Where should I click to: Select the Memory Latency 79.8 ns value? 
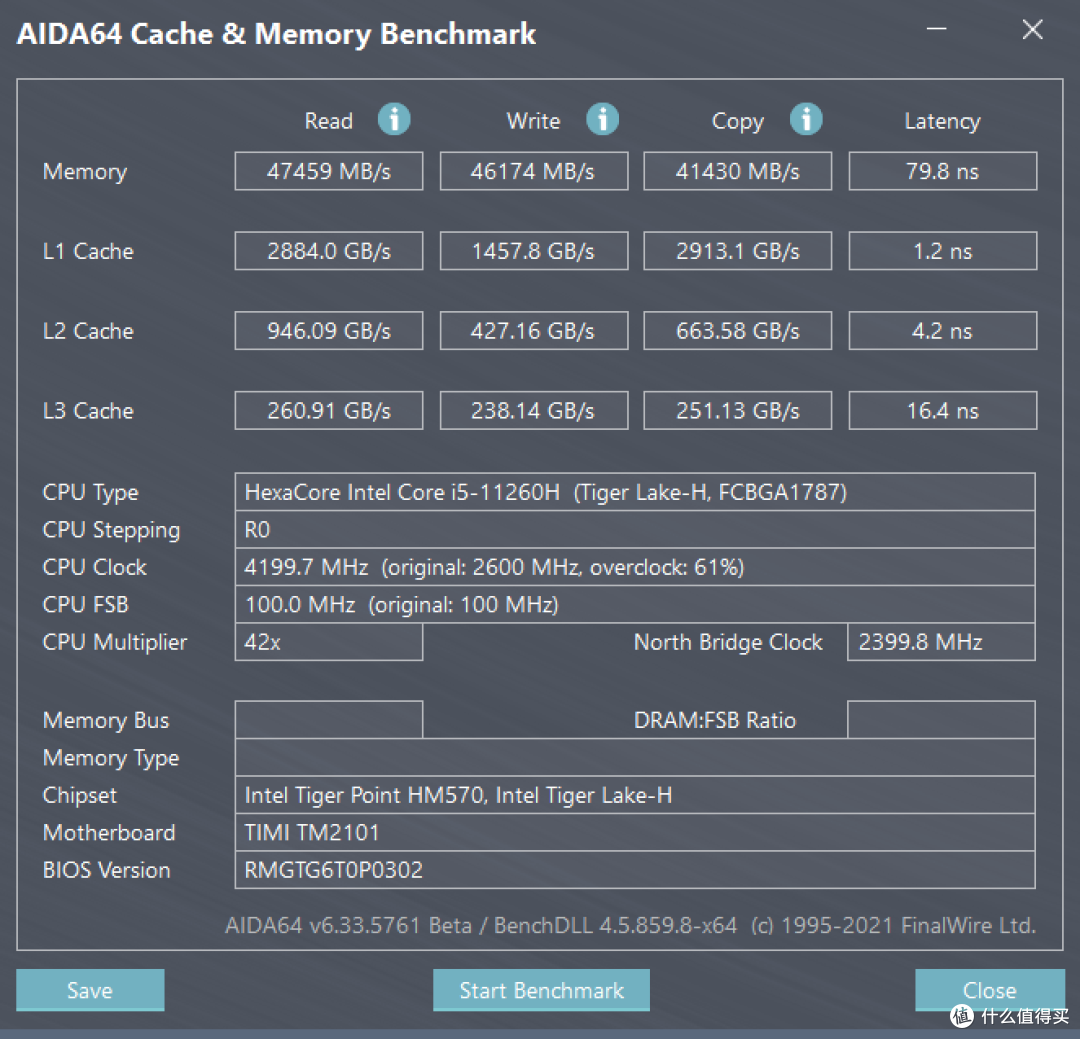(942, 171)
